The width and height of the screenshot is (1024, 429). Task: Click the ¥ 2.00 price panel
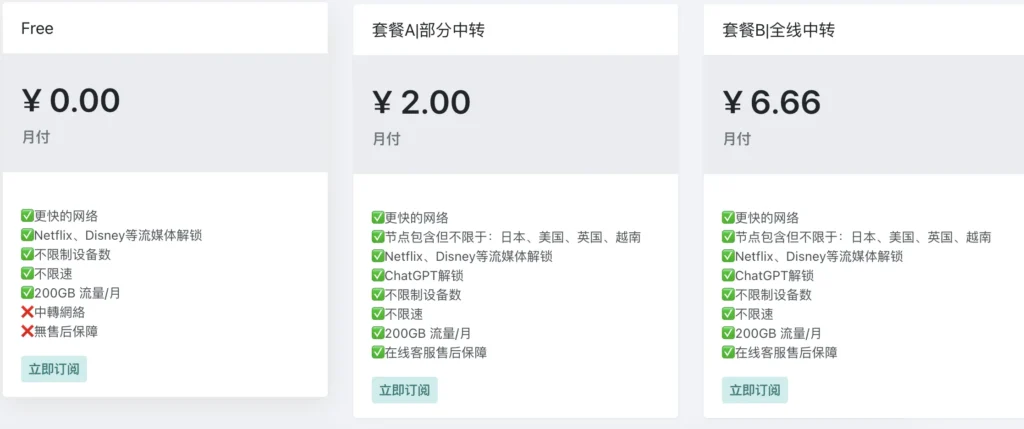(x=516, y=115)
